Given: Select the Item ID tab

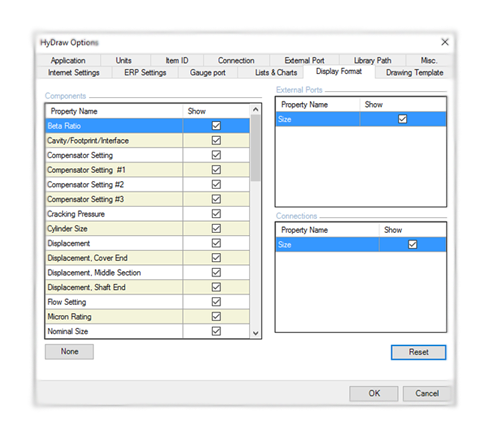Looking at the screenshot, I should [177, 60].
